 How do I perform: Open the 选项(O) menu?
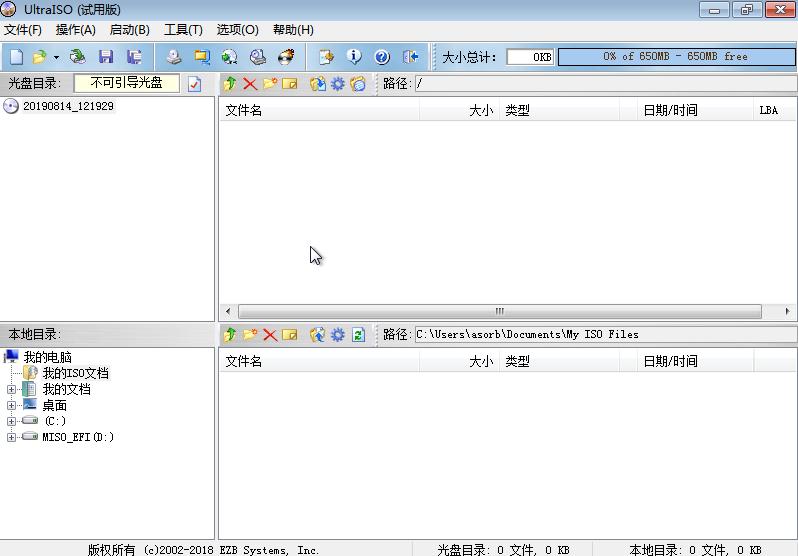coord(238,30)
